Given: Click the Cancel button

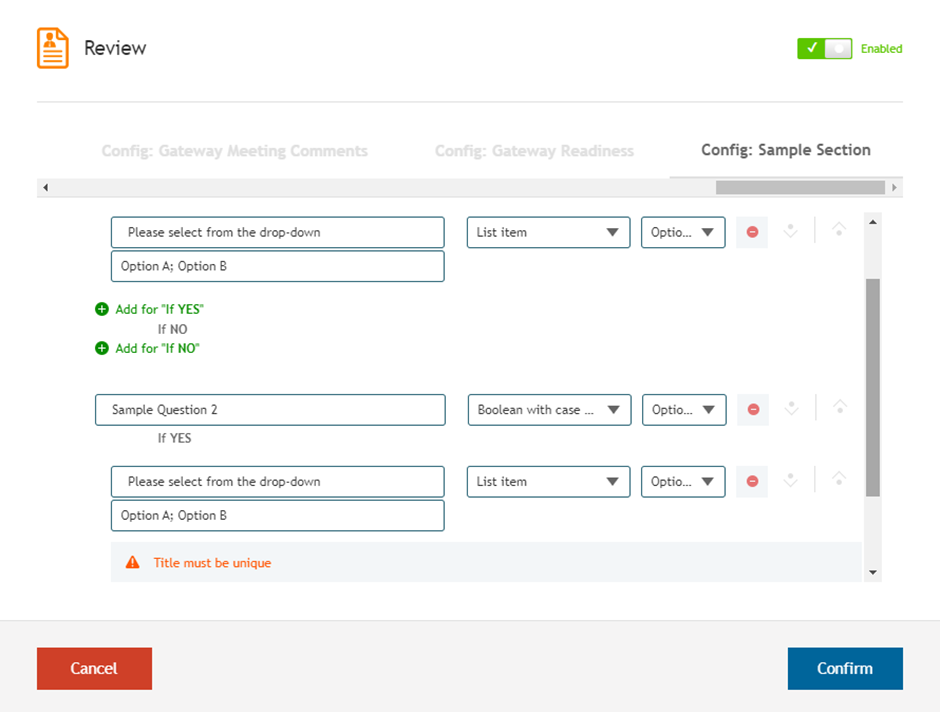Looking at the screenshot, I should click(x=94, y=668).
